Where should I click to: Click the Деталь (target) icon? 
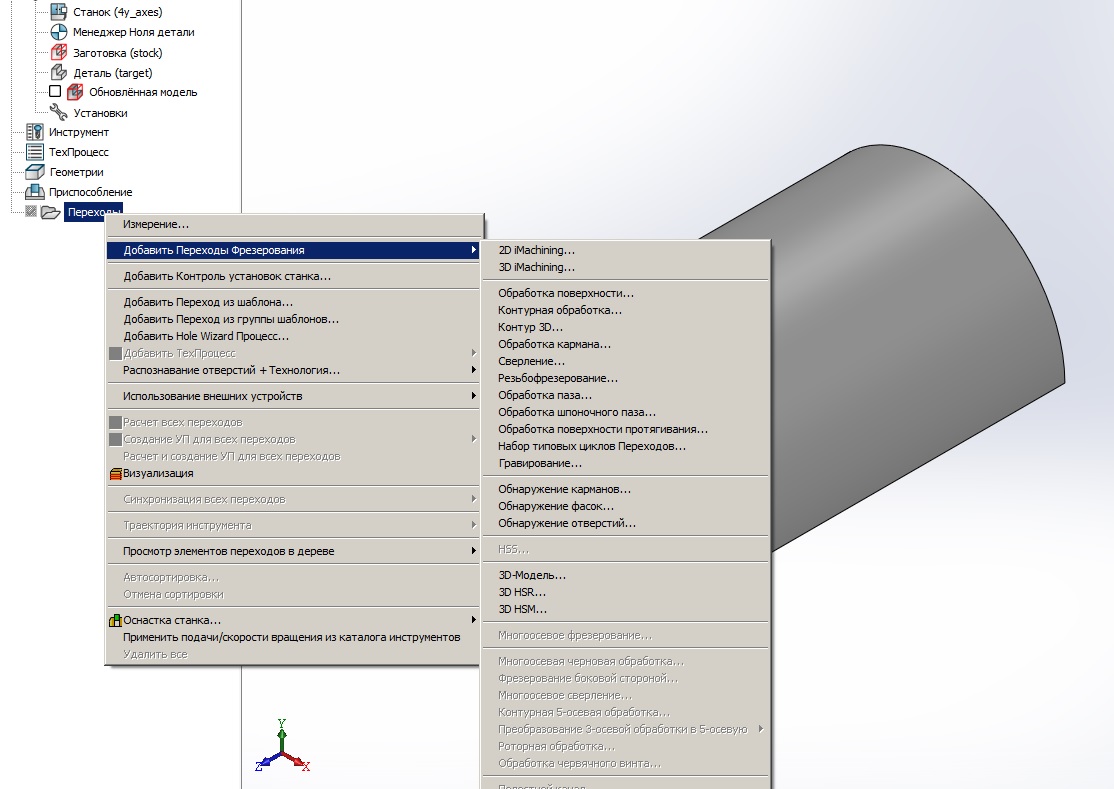click(x=59, y=72)
